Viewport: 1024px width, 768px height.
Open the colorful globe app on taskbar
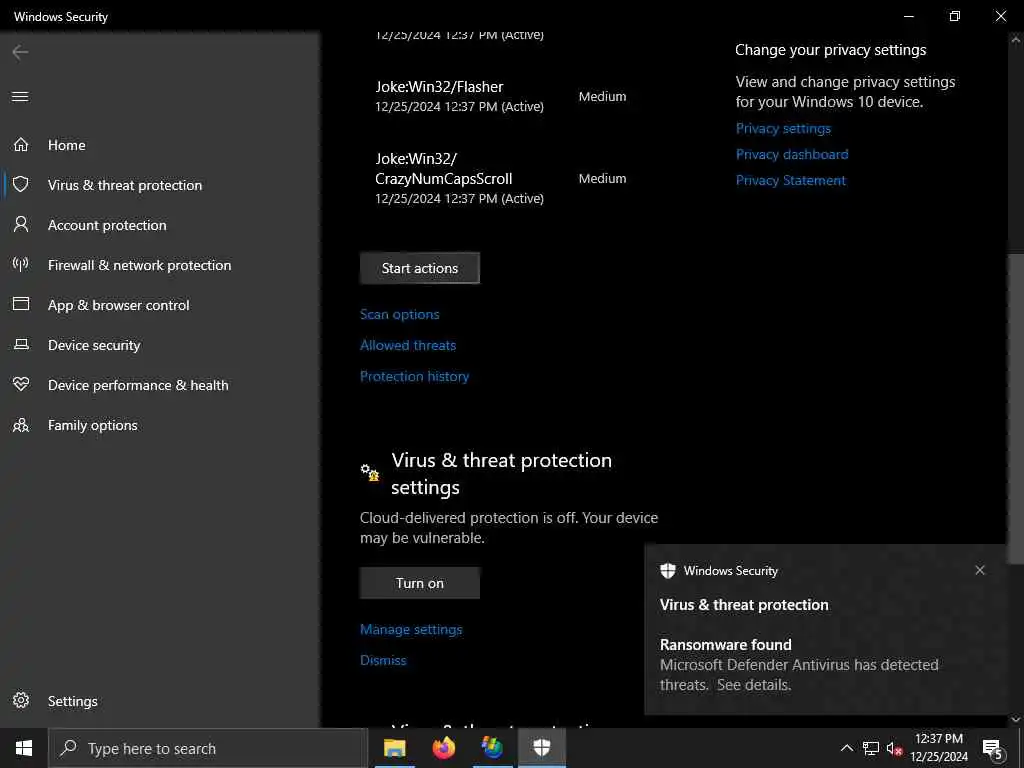coord(492,748)
